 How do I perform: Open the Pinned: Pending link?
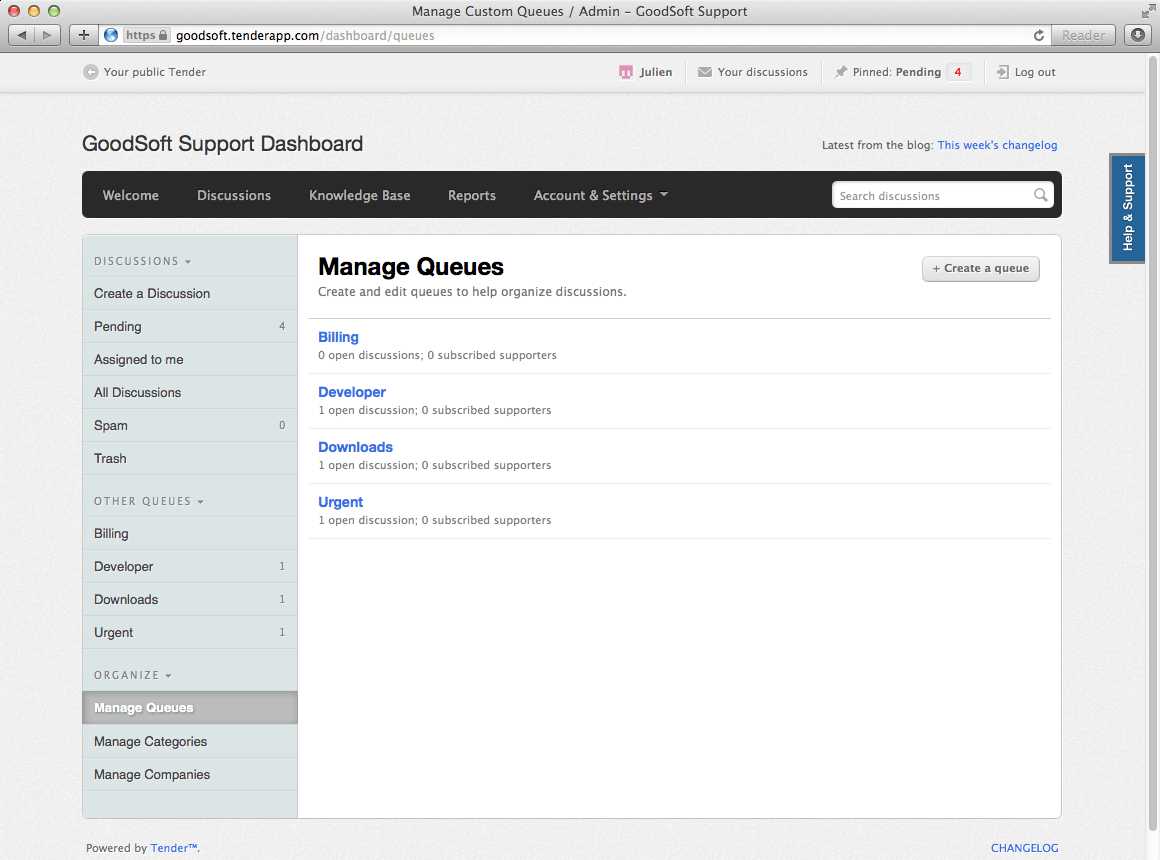coord(897,72)
